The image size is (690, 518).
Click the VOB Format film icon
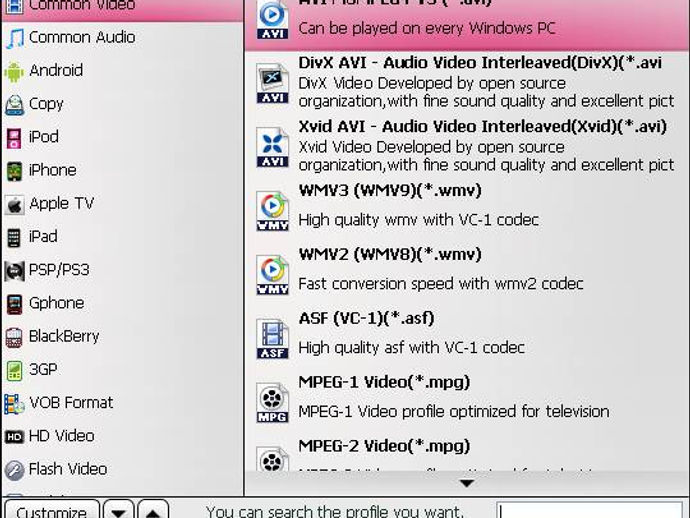pyautogui.click(x=15, y=404)
